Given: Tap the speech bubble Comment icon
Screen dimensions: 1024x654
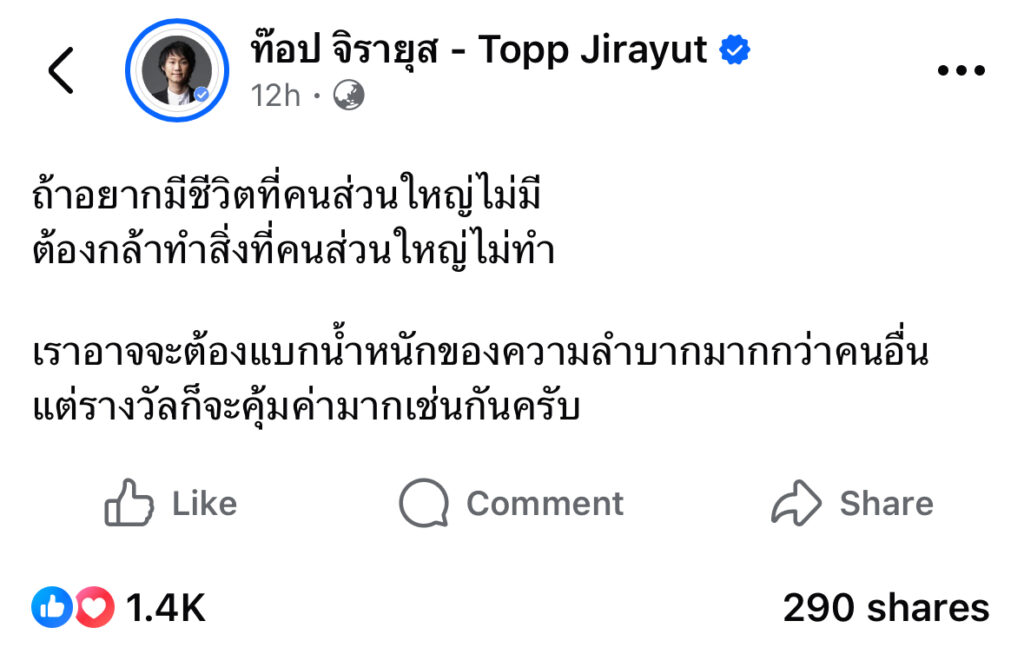Looking at the screenshot, I should coord(424,502).
